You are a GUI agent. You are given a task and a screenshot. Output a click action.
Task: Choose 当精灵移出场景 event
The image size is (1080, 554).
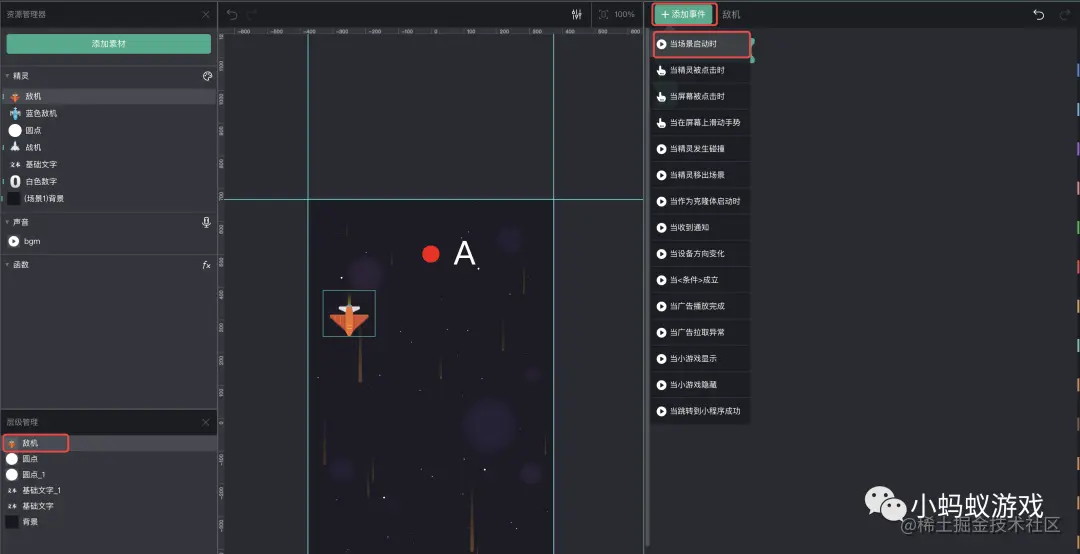(701, 175)
